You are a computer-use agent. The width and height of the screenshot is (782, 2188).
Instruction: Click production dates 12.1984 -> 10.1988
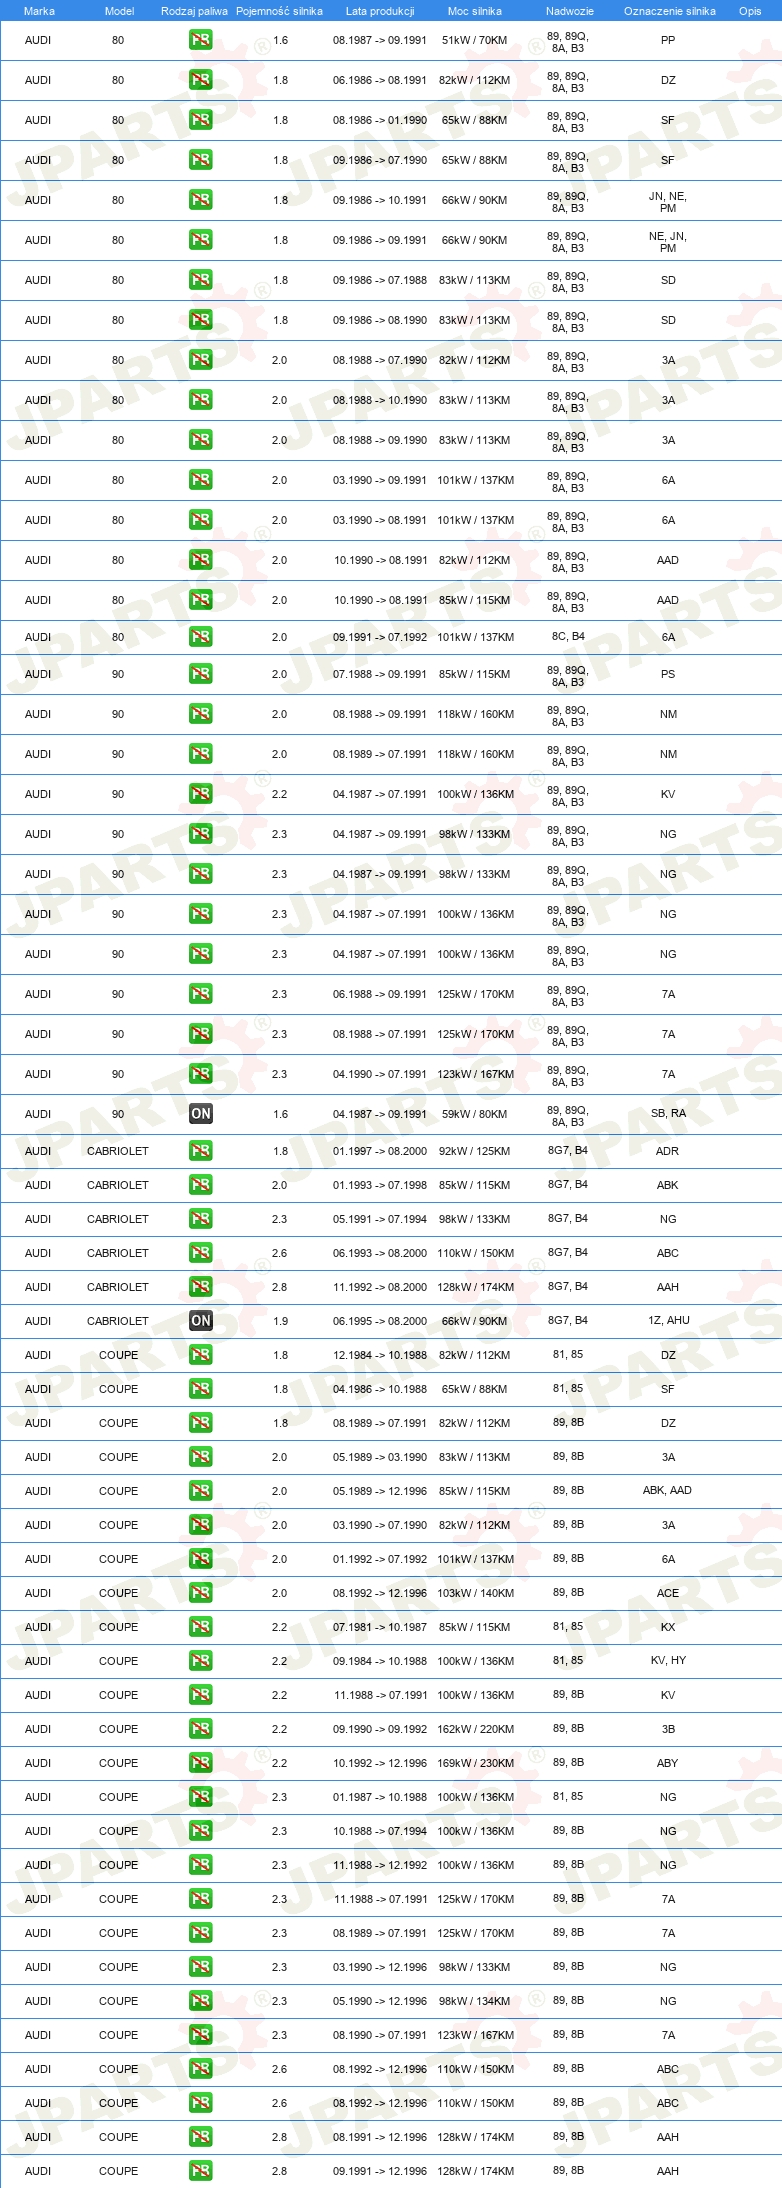point(380,1355)
